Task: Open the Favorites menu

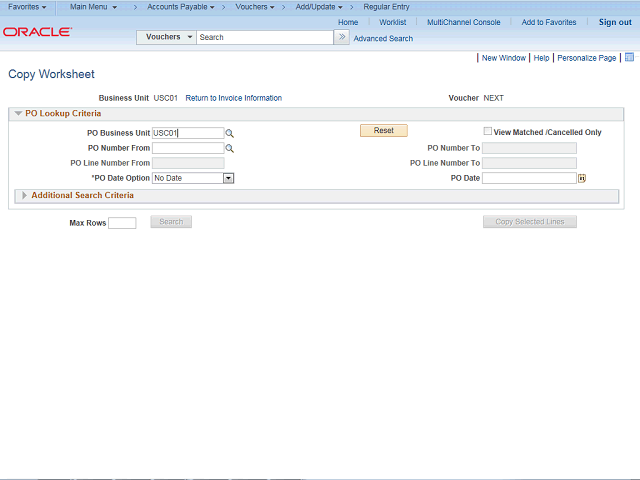Action: (27, 7)
